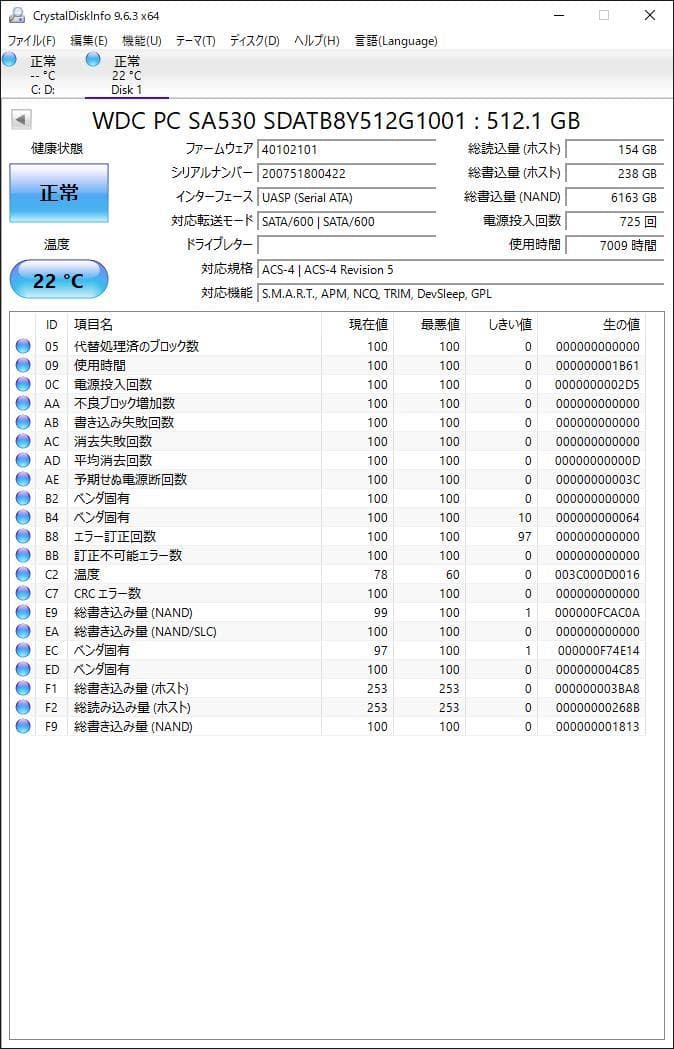The width and height of the screenshot is (674, 1049).
Task: Click the status icon for attribute B2
Action: [23, 498]
